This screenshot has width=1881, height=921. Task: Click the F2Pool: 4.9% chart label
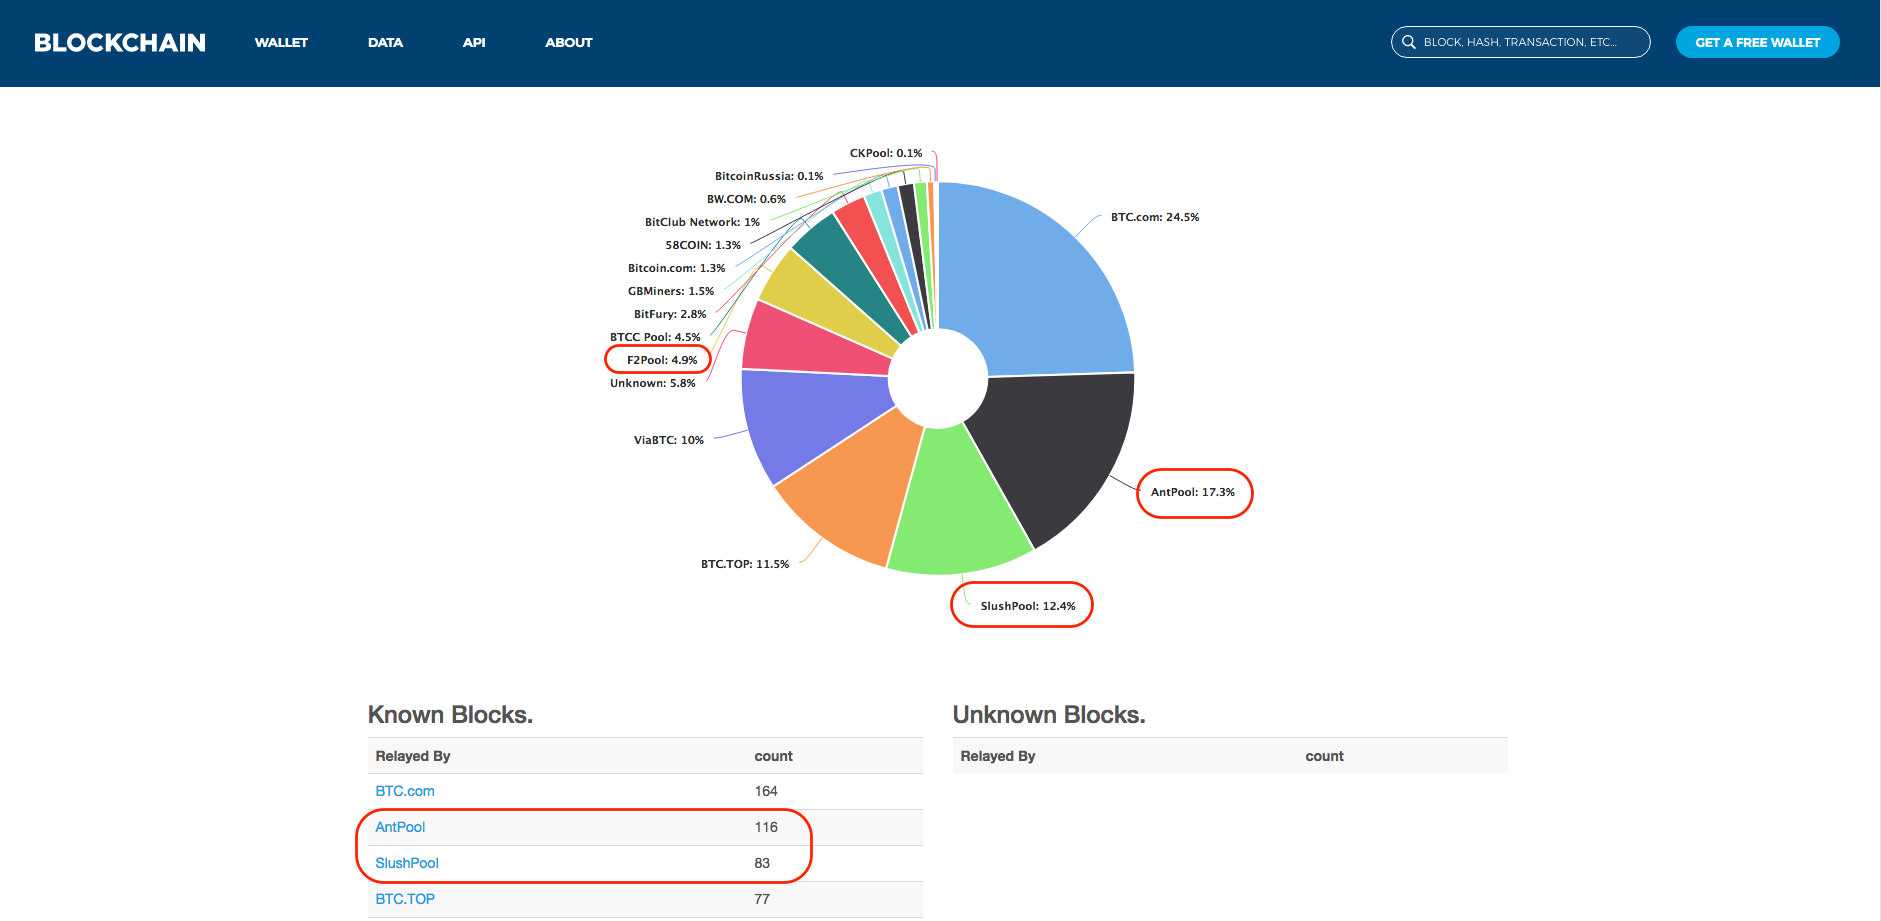tap(662, 360)
